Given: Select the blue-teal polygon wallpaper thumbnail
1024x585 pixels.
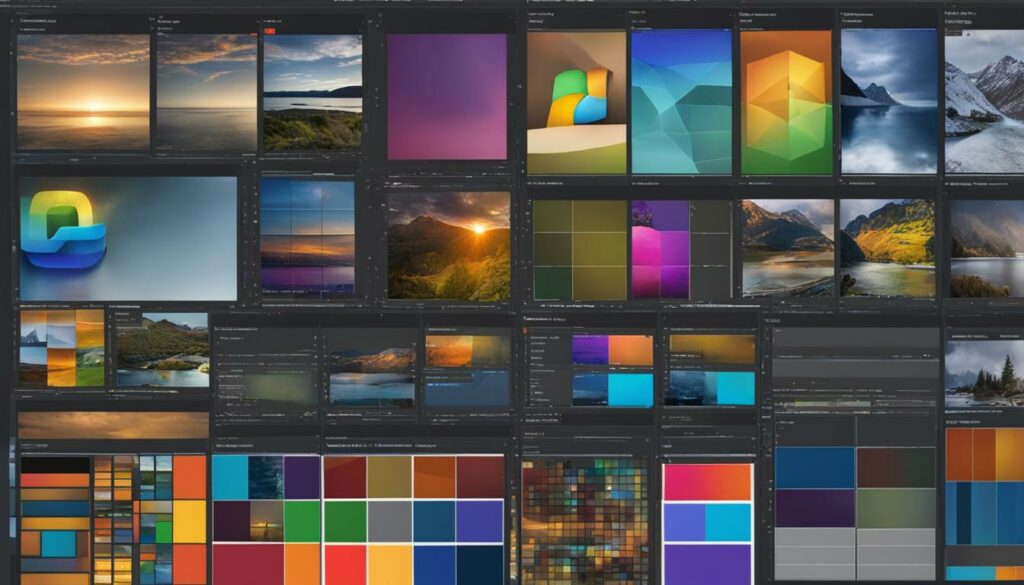Looking at the screenshot, I should [681, 102].
